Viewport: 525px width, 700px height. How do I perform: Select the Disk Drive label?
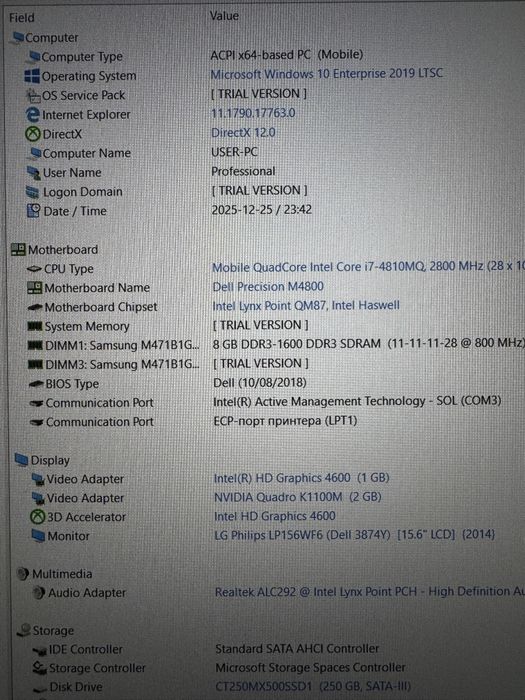pyautogui.click(x=76, y=687)
